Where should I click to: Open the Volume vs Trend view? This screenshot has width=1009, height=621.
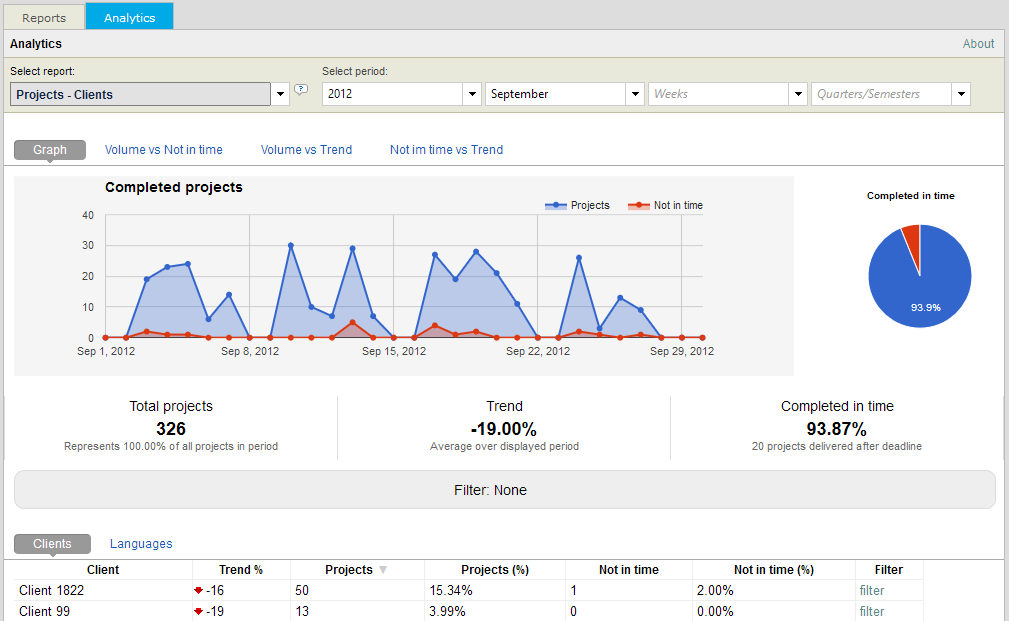pos(306,150)
